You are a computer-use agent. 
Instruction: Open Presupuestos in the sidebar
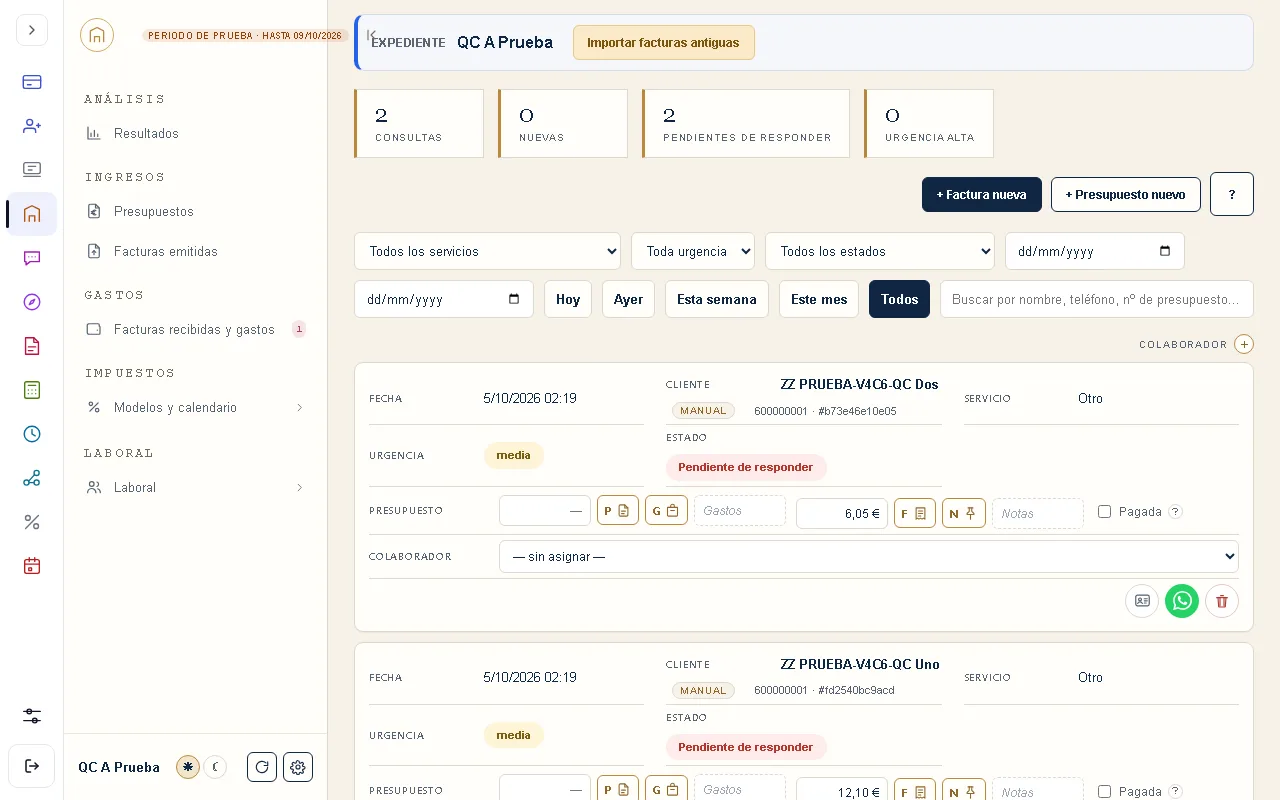(x=154, y=211)
